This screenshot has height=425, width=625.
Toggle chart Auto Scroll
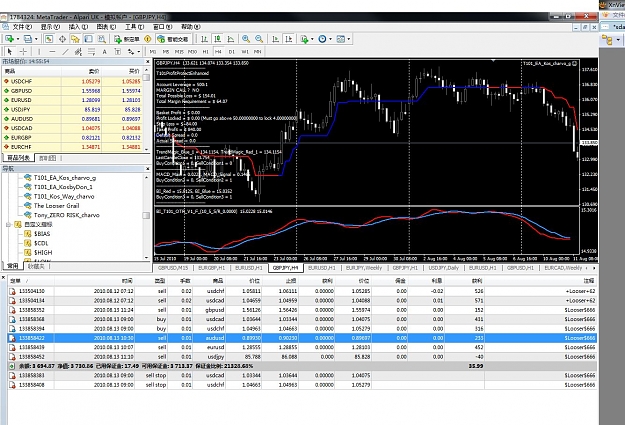[x=275, y=39]
